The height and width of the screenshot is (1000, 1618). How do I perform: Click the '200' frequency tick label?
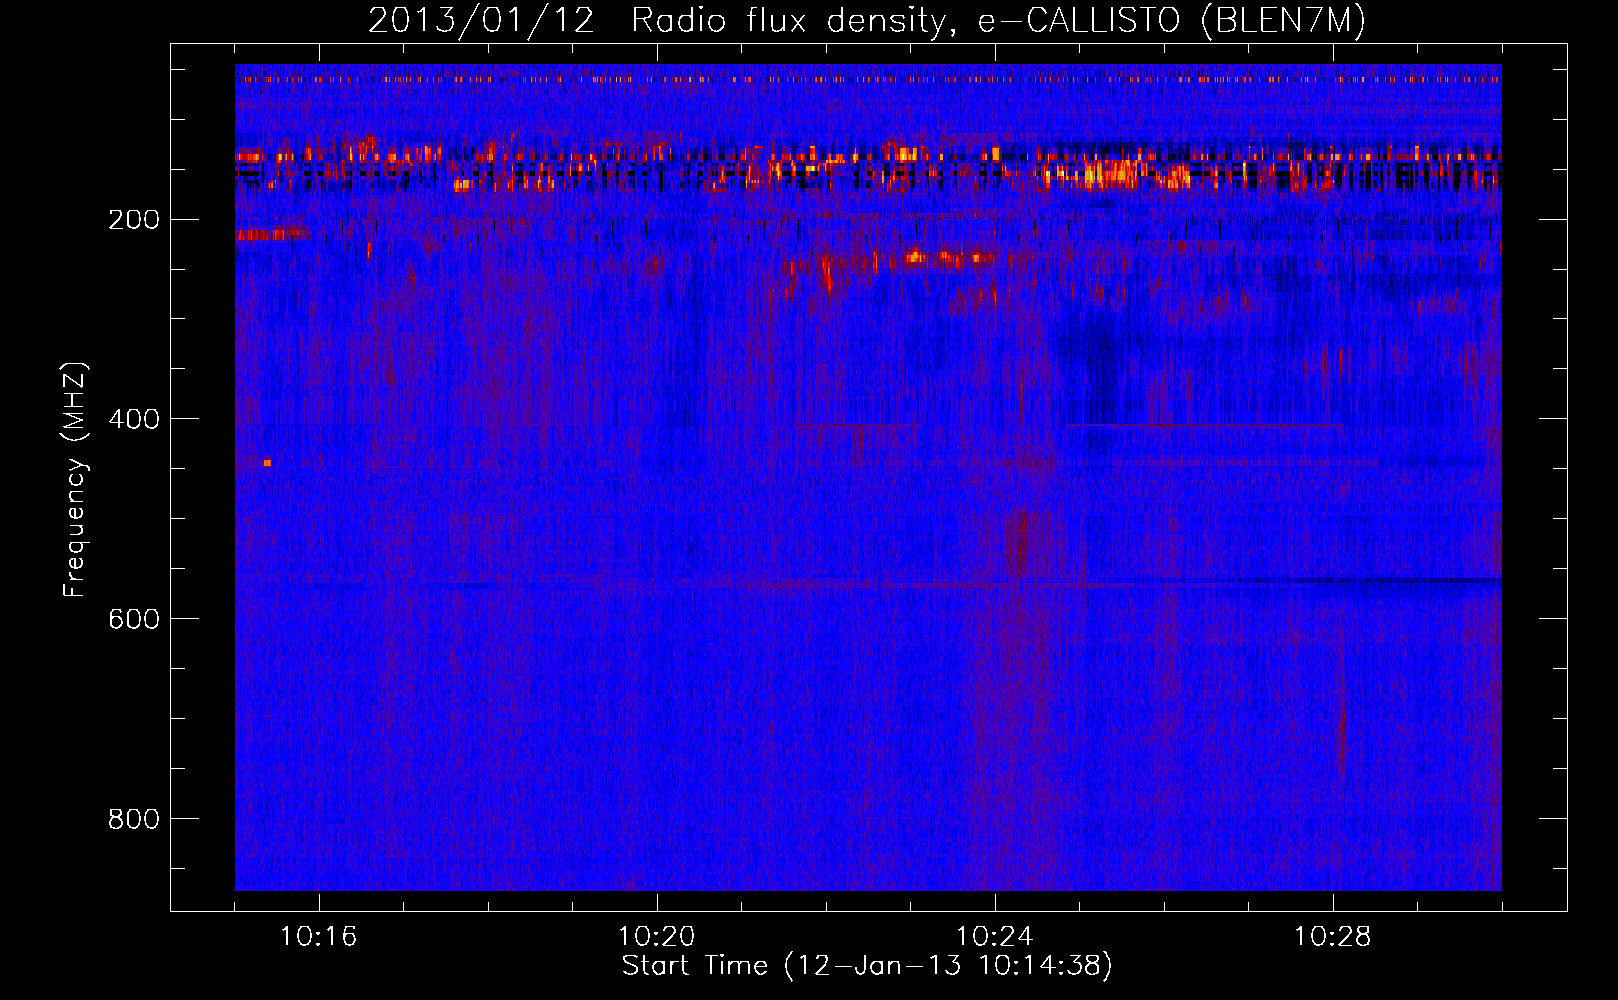tap(134, 220)
